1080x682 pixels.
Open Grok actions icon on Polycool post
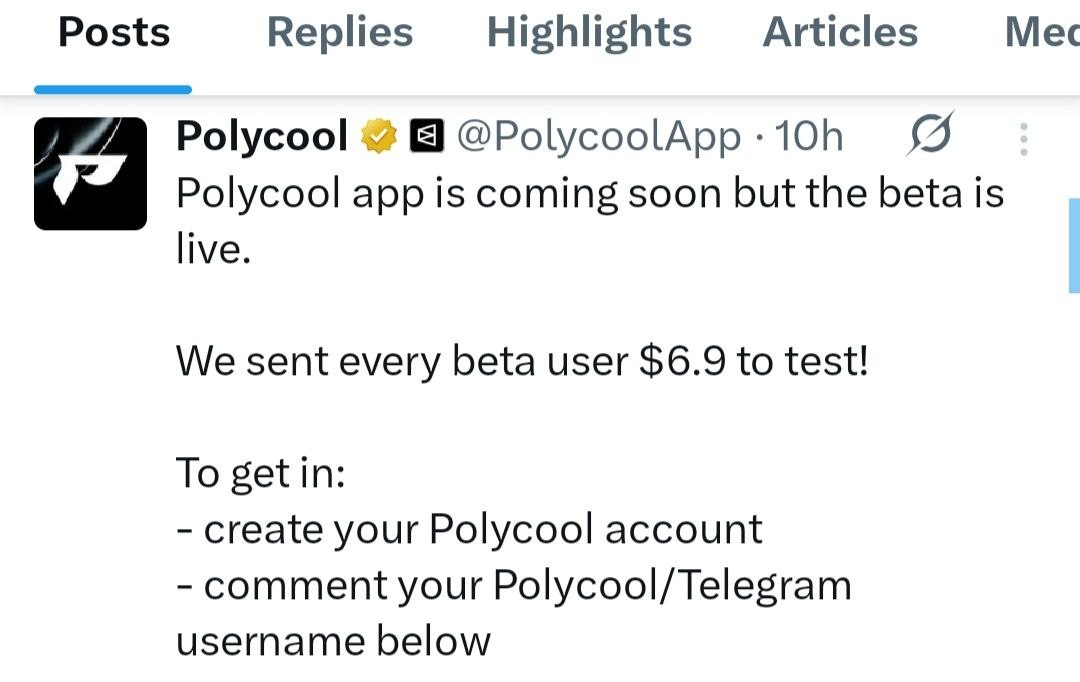click(930, 135)
